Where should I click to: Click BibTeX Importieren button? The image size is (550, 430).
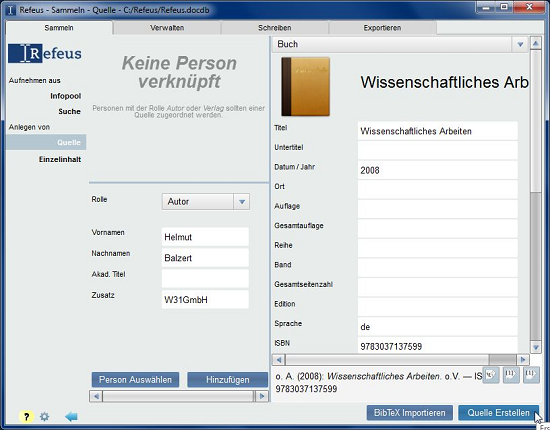[410, 413]
